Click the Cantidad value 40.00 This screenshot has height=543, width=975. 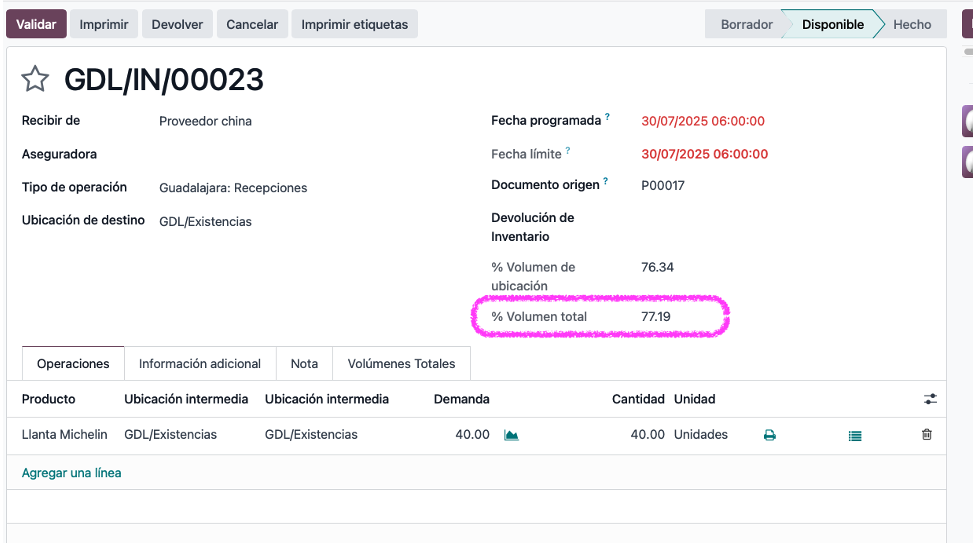647,434
